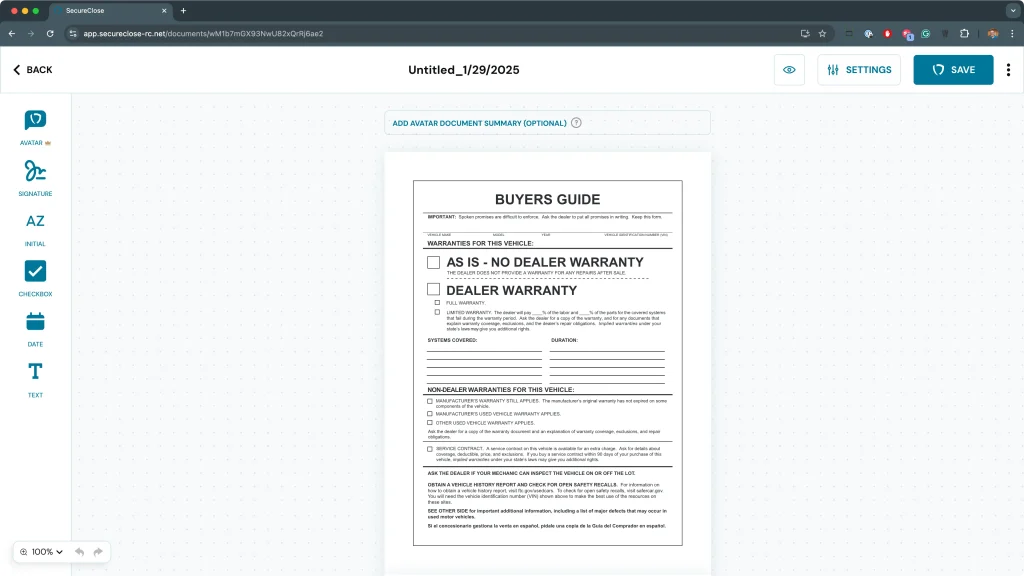
Task: Toggle document preview with eye icon
Action: point(789,70)
